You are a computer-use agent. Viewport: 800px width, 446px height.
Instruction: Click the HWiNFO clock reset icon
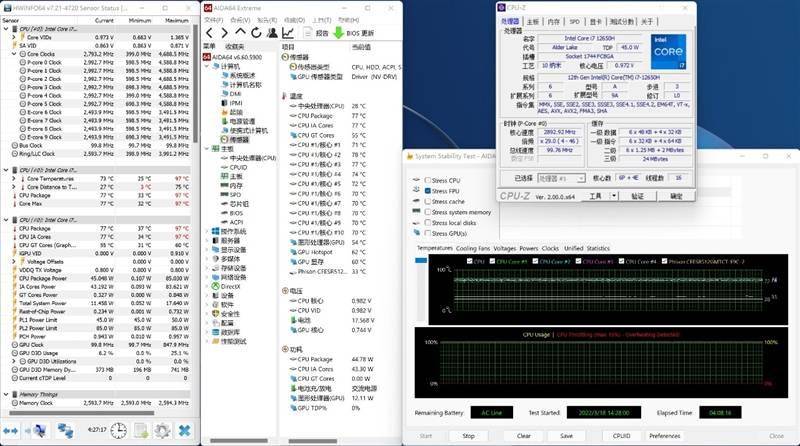pyautogui.click(x=118, y=430)
